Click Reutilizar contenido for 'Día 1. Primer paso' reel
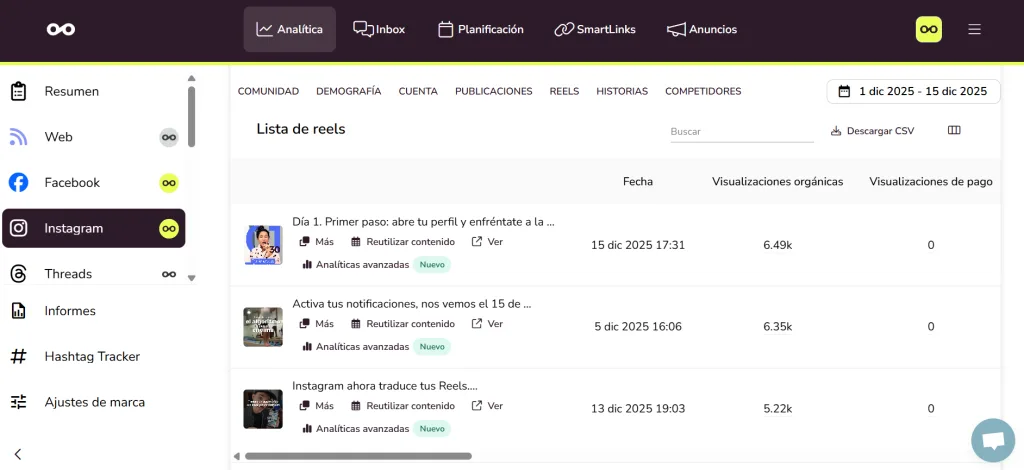Image resolution: width=1024 pixels, height=470 pixels. pyautogui.click(x=403, y=242)
